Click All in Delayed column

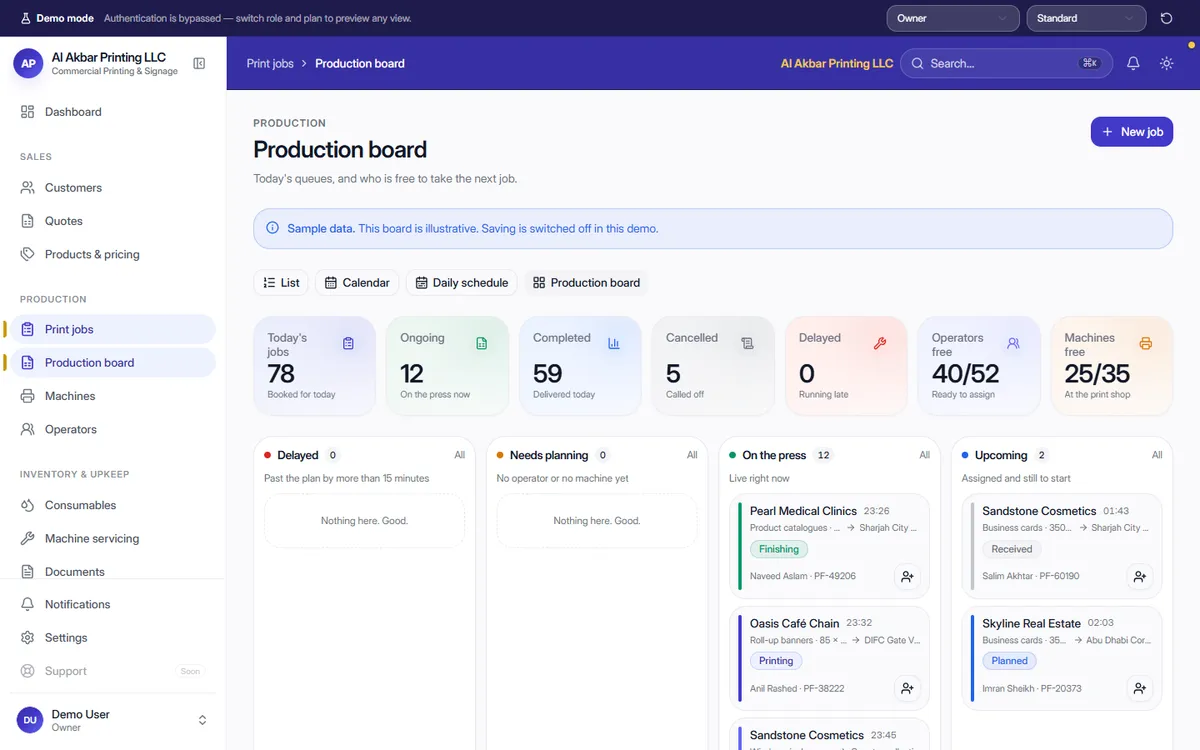pos(460,455)
